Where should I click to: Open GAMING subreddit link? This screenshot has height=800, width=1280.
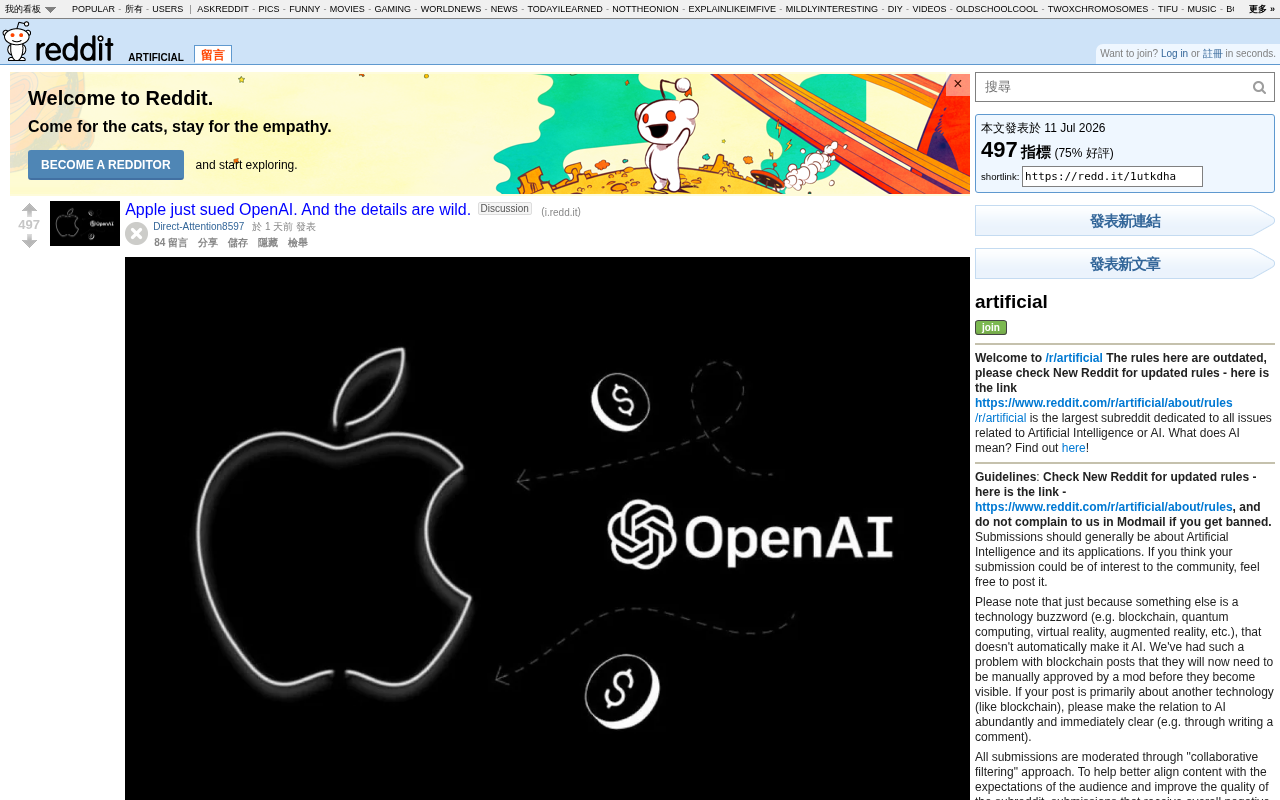tap(393, 9)
